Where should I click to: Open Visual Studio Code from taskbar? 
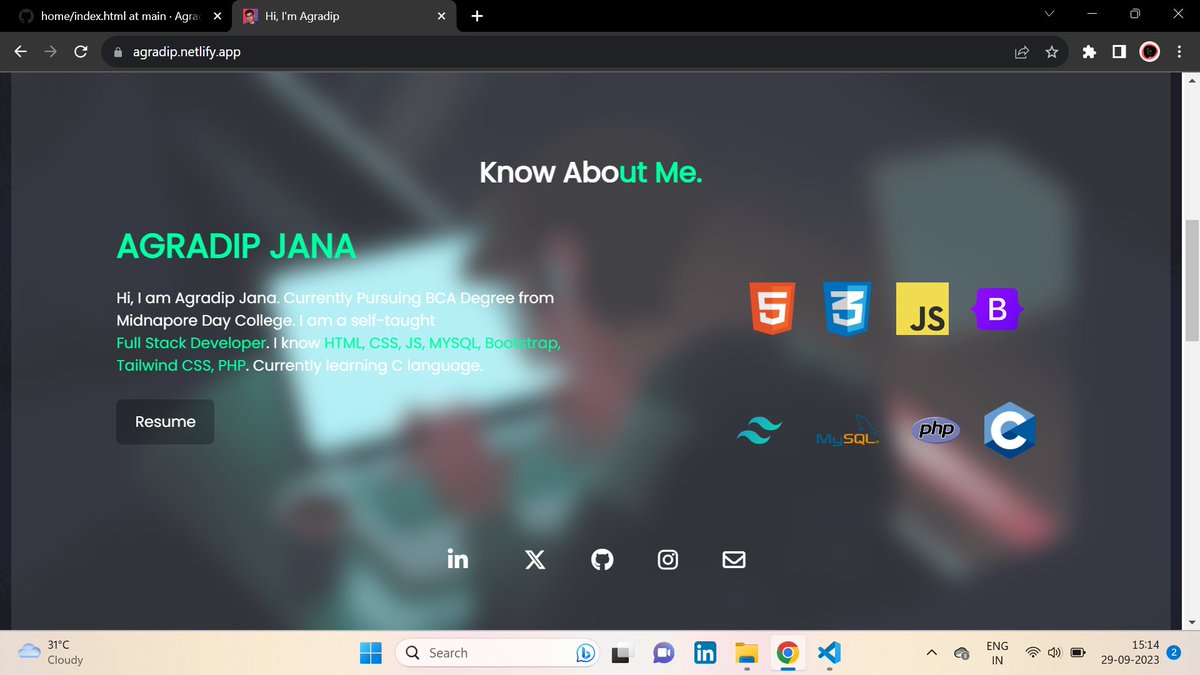point(829,653)
